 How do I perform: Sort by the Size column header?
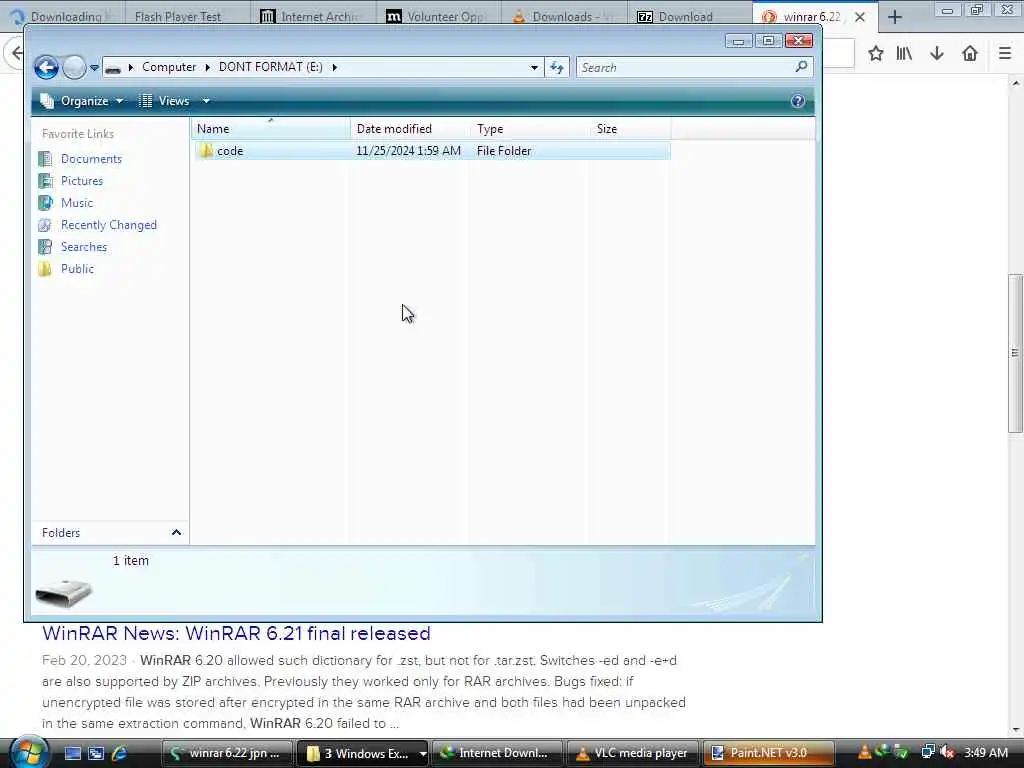coord(630,129)
